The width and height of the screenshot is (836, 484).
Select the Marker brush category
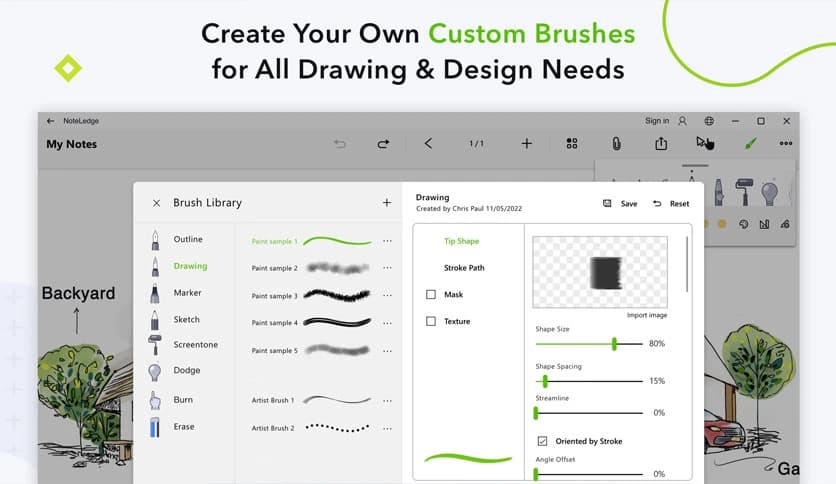(187, 293)
